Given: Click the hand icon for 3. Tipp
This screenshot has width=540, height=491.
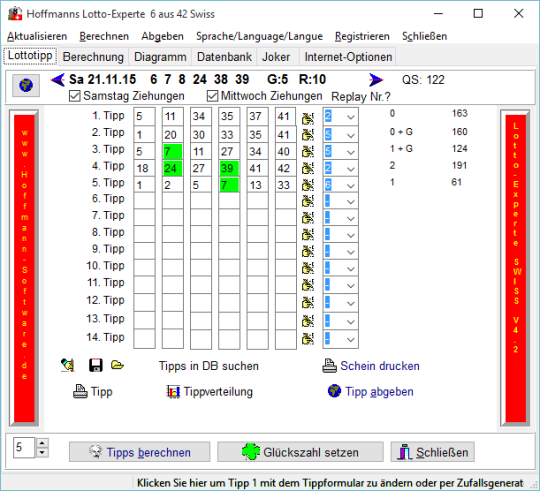Looking at the screenshot, I should [x=308, y=151].
